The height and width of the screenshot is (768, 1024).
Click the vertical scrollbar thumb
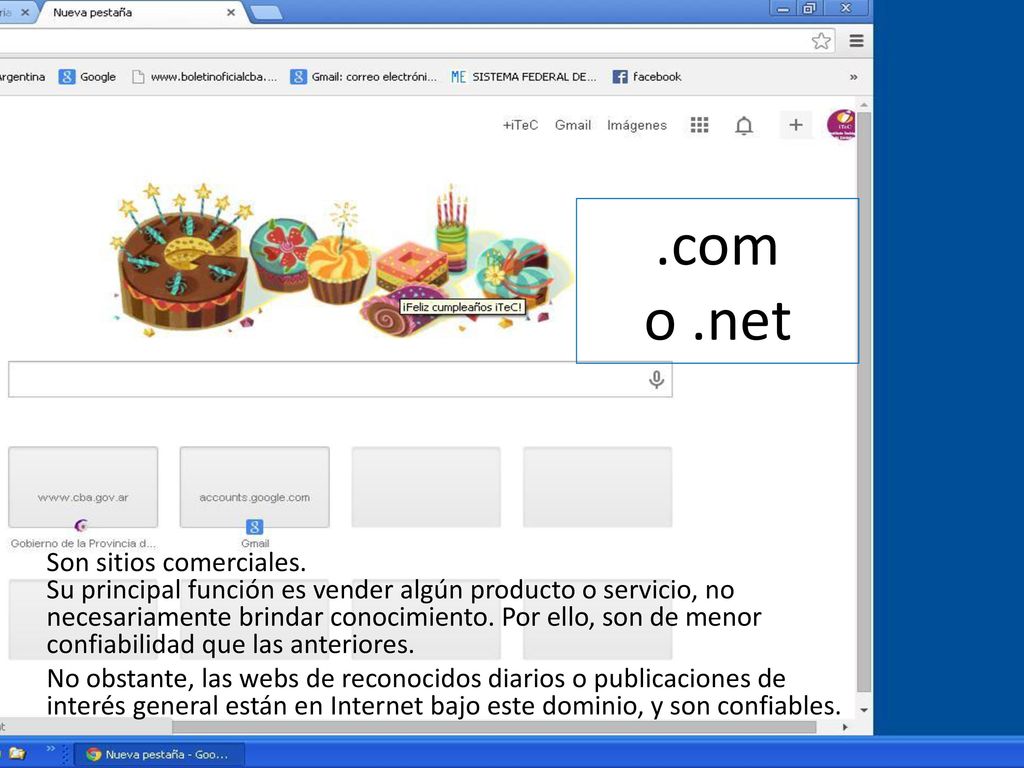pyautogui.click(x=864, y=402)
